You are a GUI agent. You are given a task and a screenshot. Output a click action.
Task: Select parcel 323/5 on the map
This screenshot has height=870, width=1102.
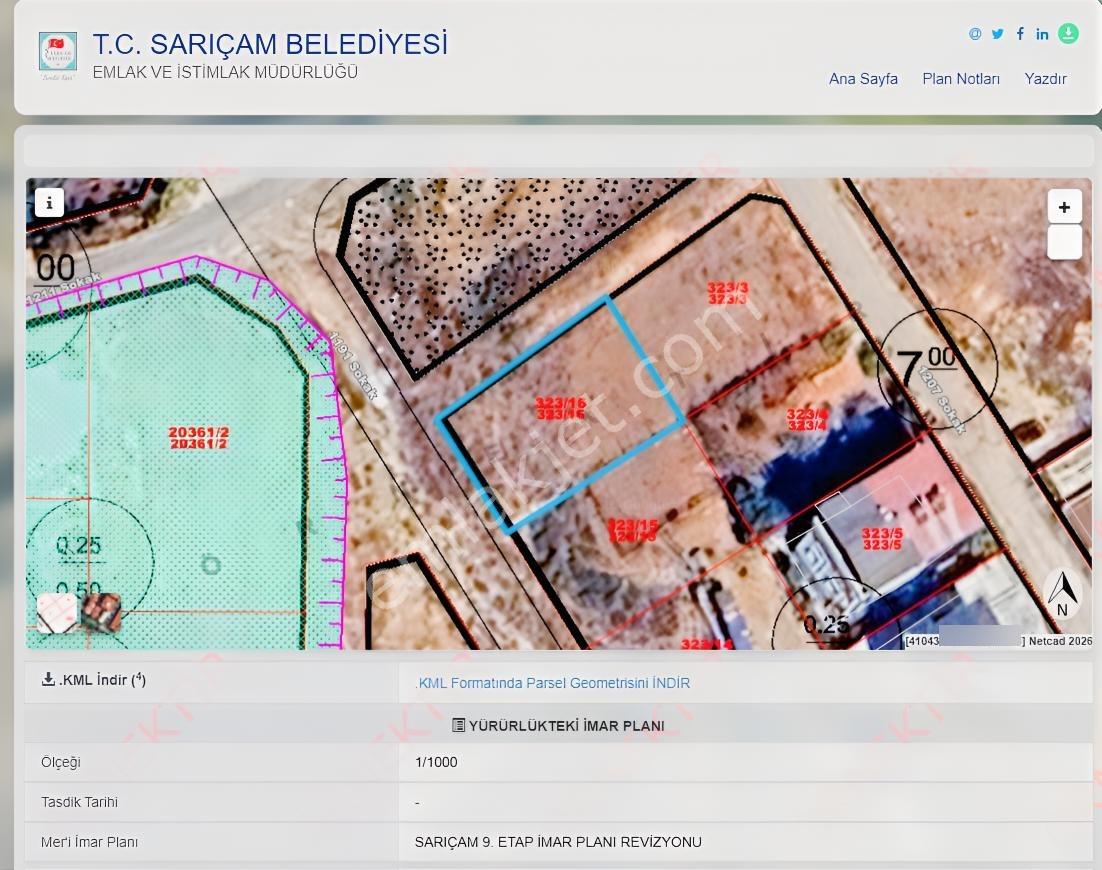[882, 539]
